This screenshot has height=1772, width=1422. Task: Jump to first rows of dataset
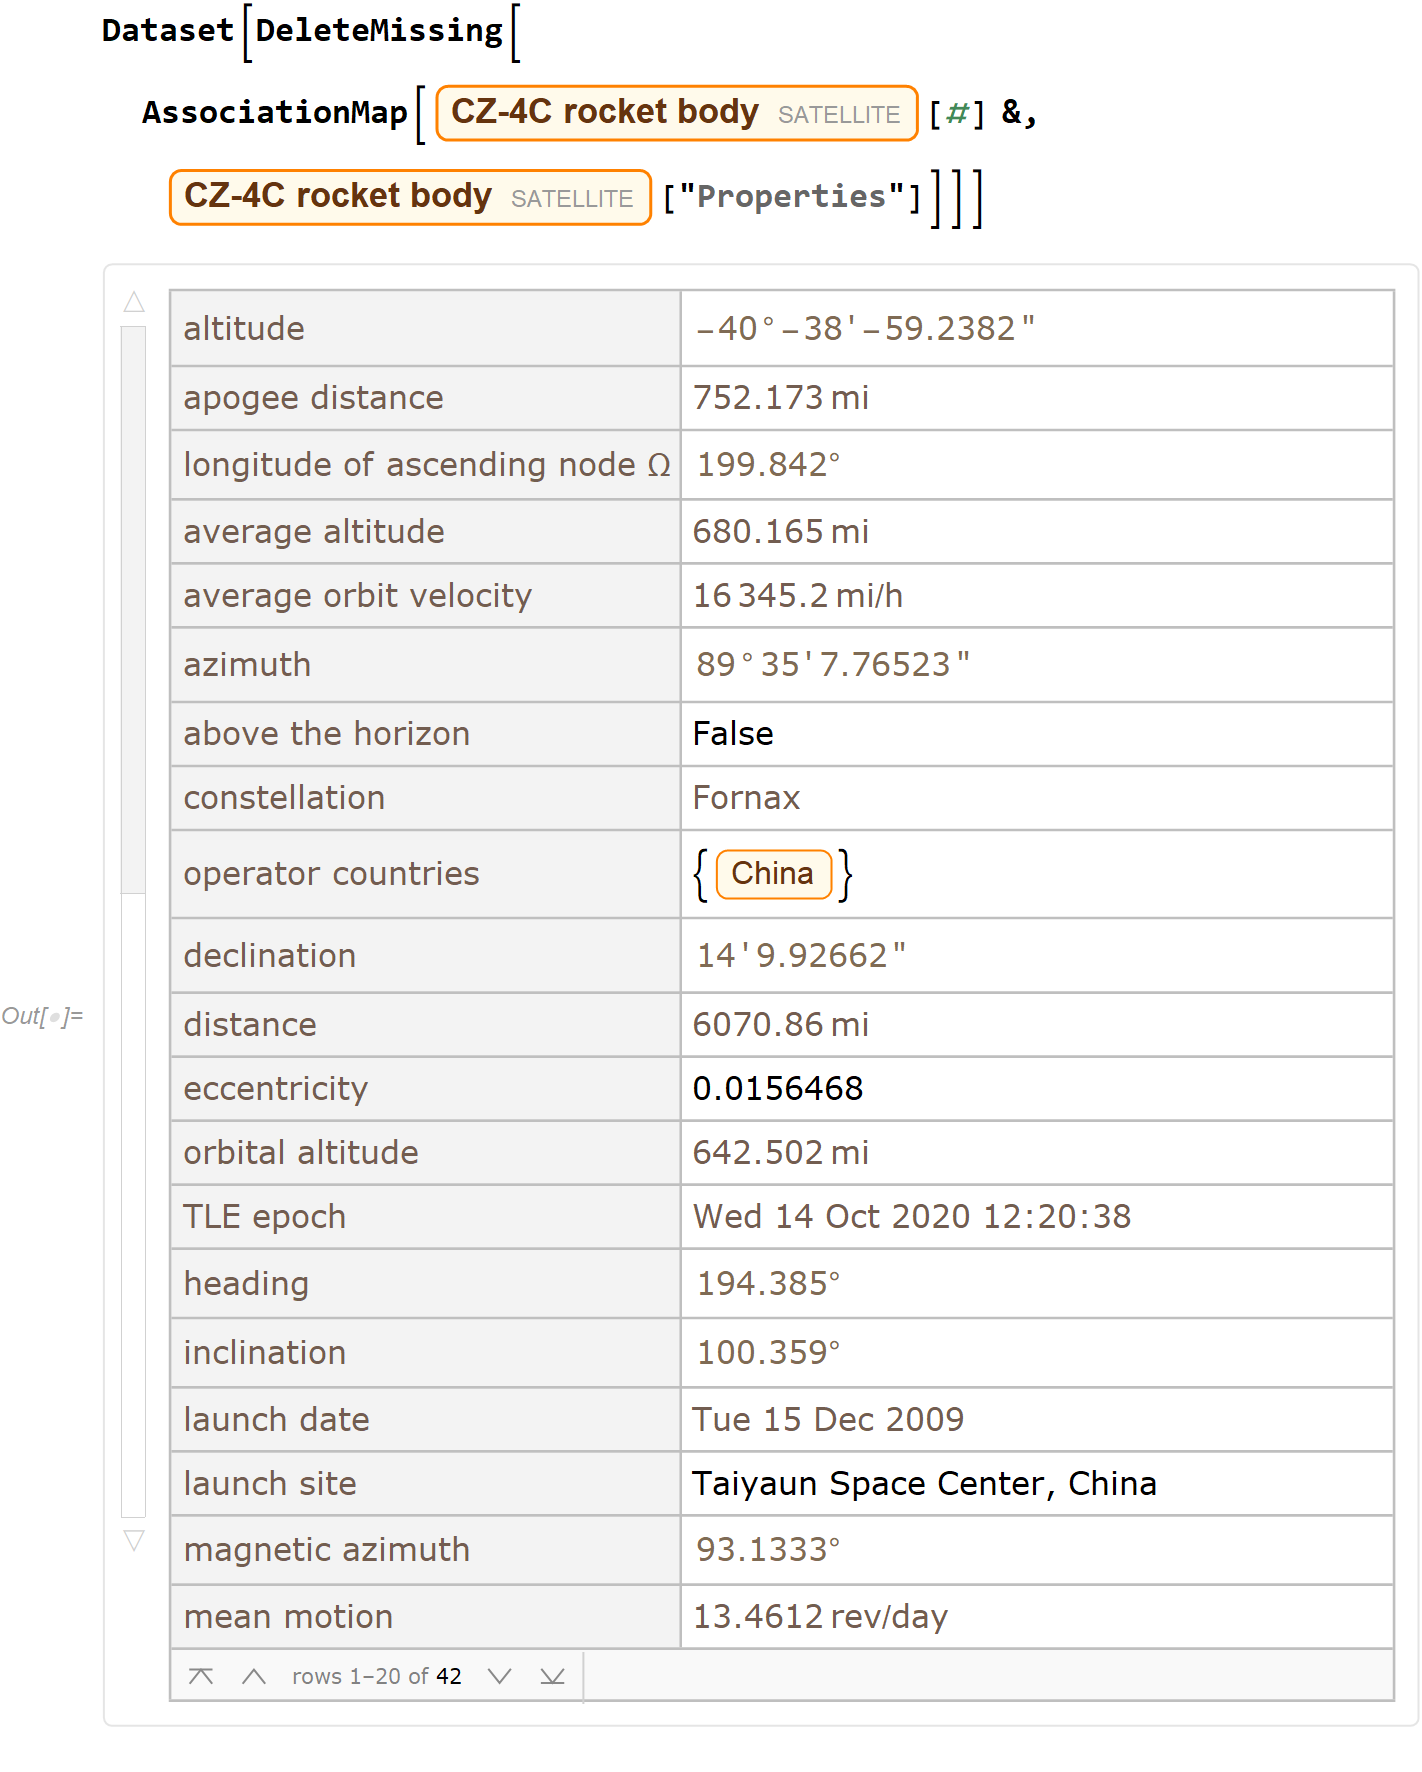click(x=201, y=1676)
